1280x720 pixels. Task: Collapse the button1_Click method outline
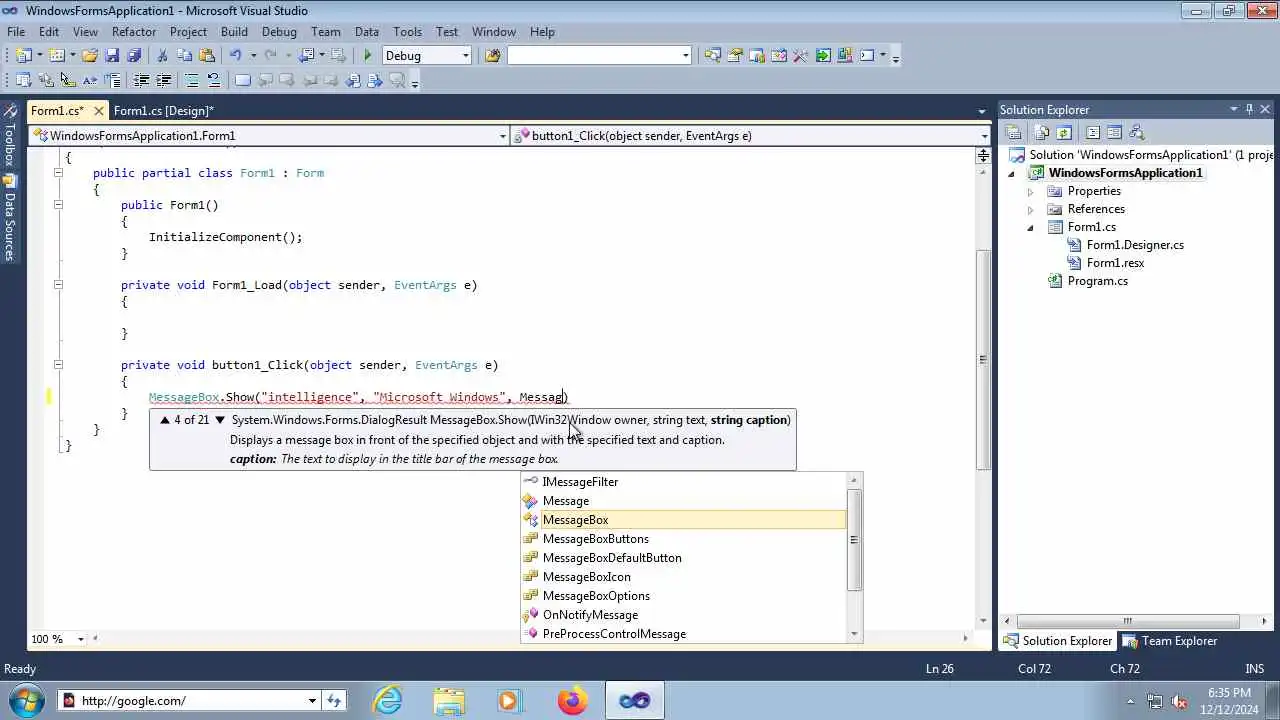(x=58, y=365)
